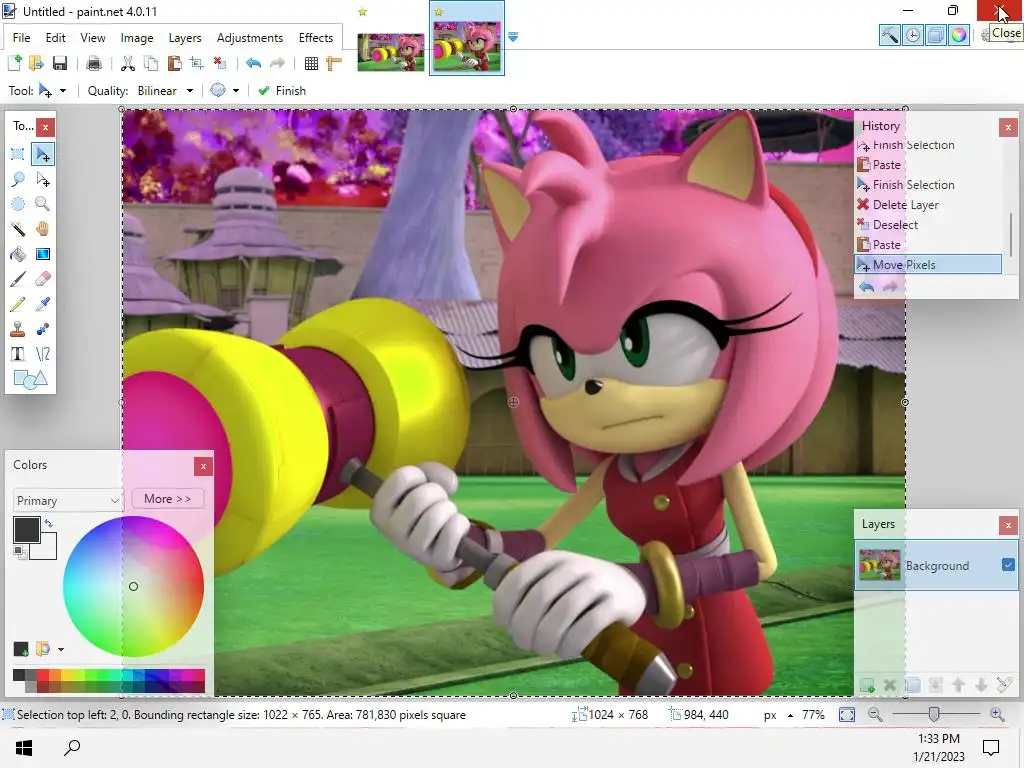The width and height of the screenshot is (1024, 768).
Task: Select the Gradient tool
Action: tap(43, 254)
